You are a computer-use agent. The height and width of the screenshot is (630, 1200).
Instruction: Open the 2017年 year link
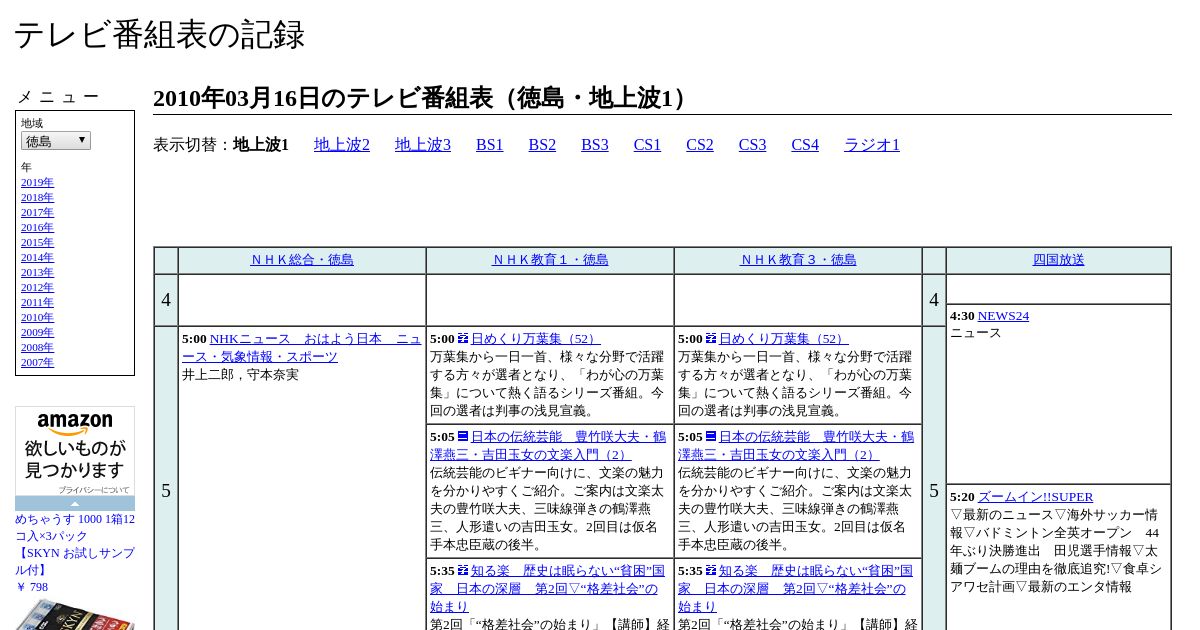(37, 213)
